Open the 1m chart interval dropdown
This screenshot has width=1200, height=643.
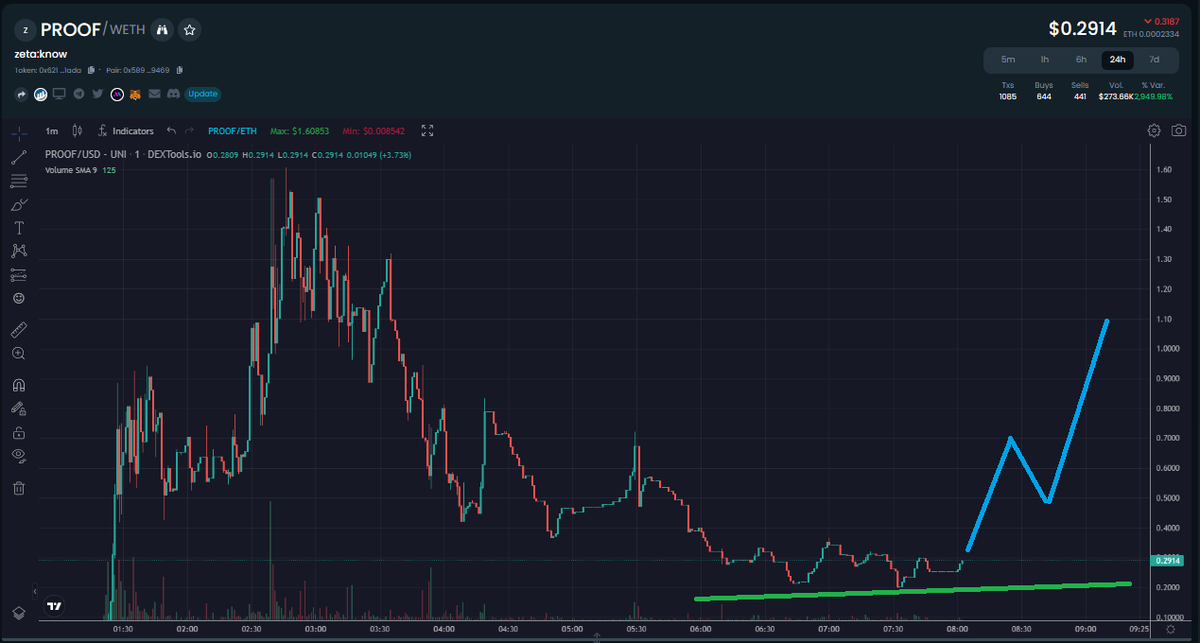tap(52, 131)
